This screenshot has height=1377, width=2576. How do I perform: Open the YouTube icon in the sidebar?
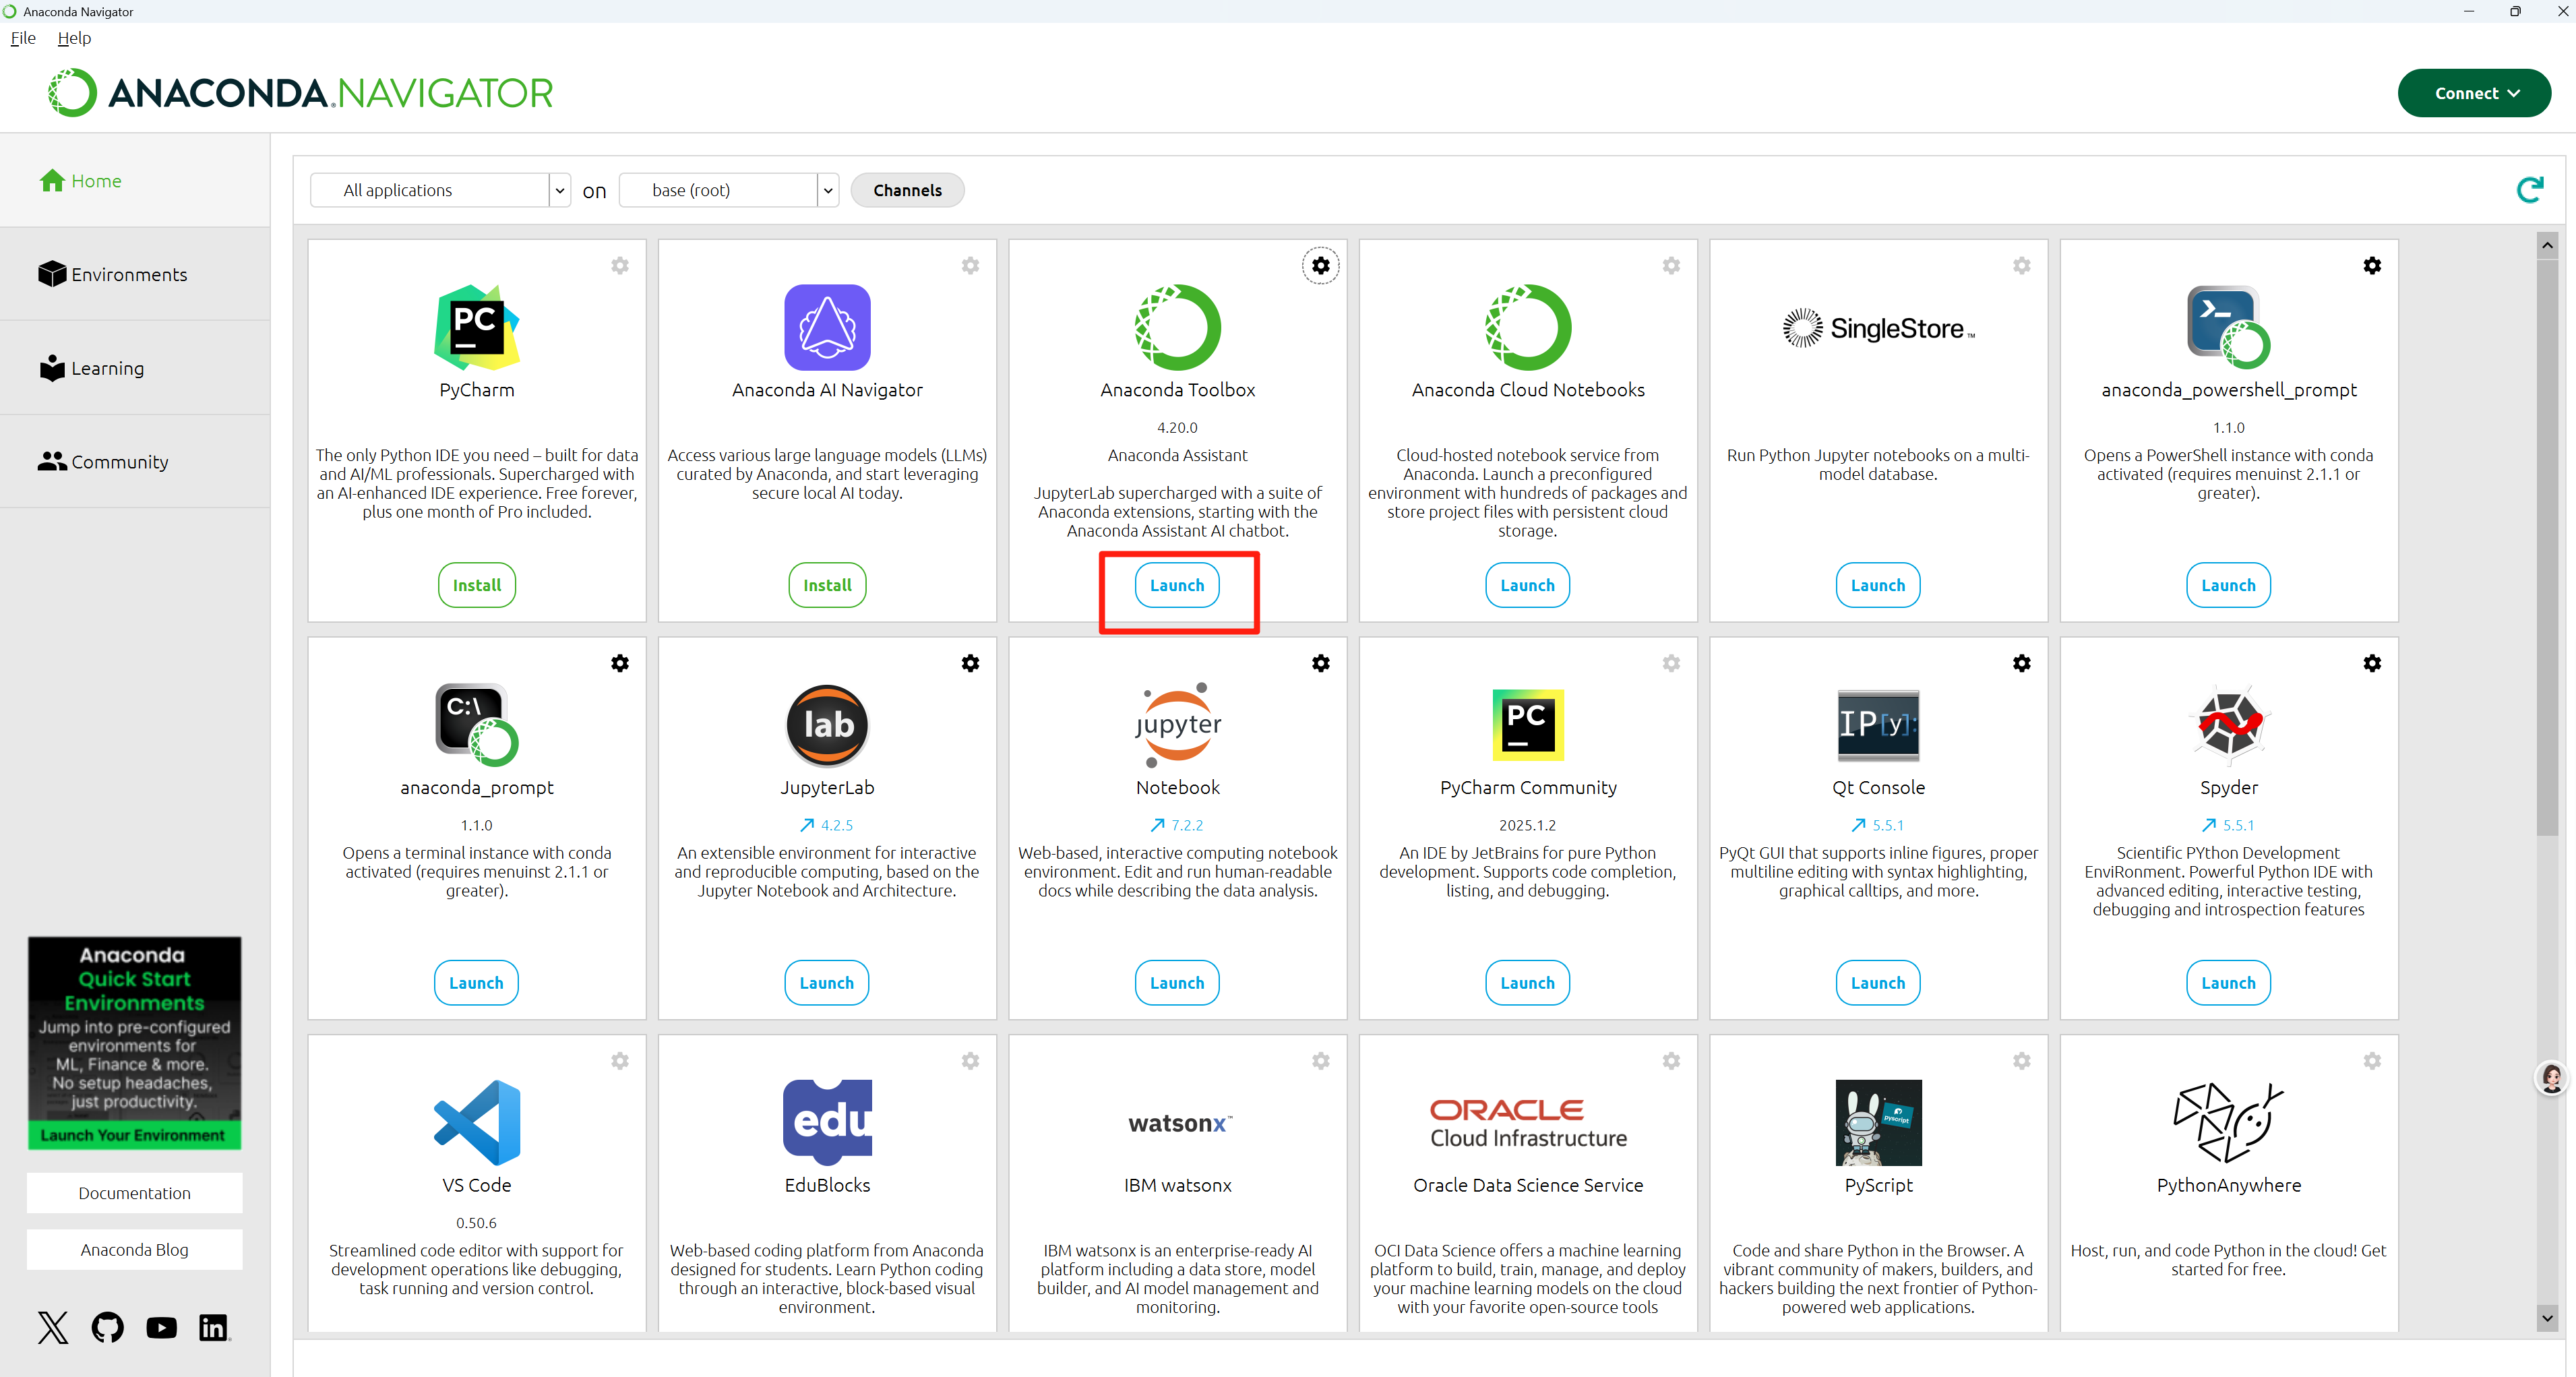pyautogui.click(x=161, y=1327)
